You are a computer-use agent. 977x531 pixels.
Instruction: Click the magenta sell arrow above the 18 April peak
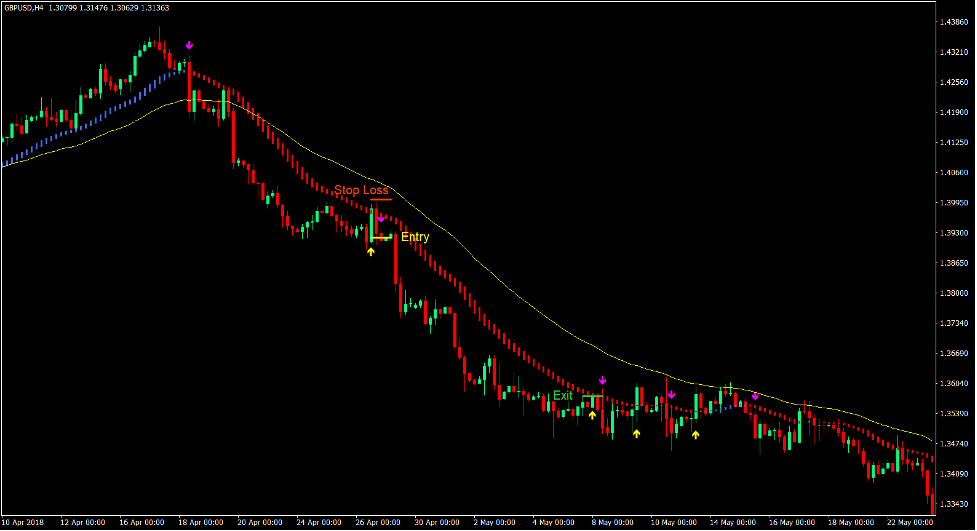coord(189,46)
